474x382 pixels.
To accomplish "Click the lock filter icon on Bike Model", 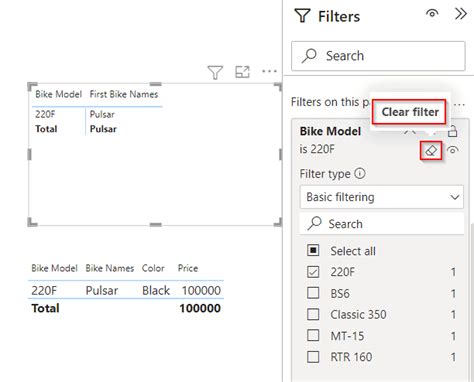I will (x=452, y=131).
